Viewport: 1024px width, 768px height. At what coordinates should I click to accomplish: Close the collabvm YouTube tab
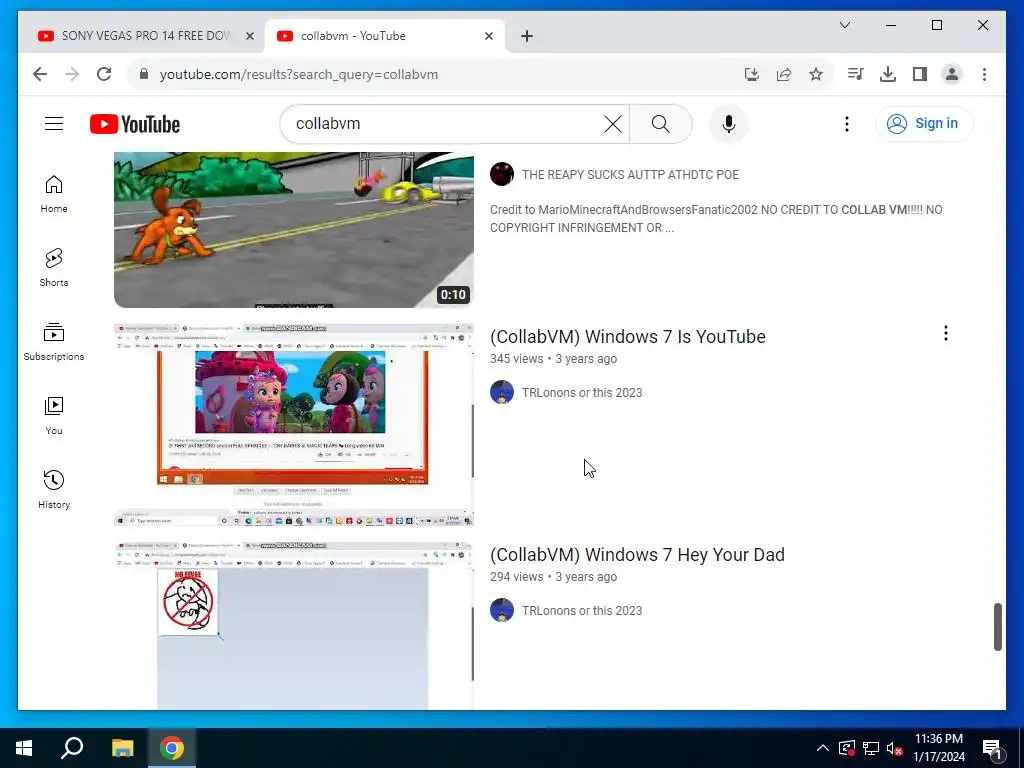488,37
